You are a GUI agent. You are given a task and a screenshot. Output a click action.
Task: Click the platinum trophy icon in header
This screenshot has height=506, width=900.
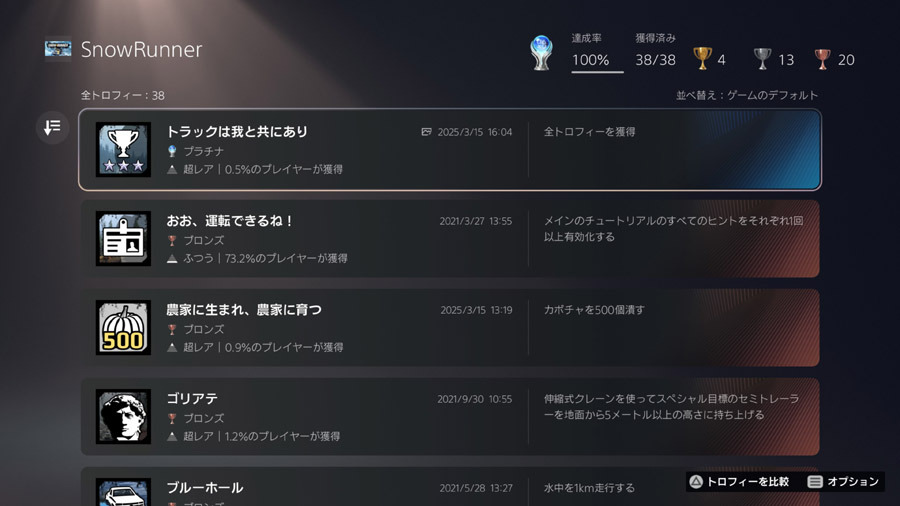point(541,53)
